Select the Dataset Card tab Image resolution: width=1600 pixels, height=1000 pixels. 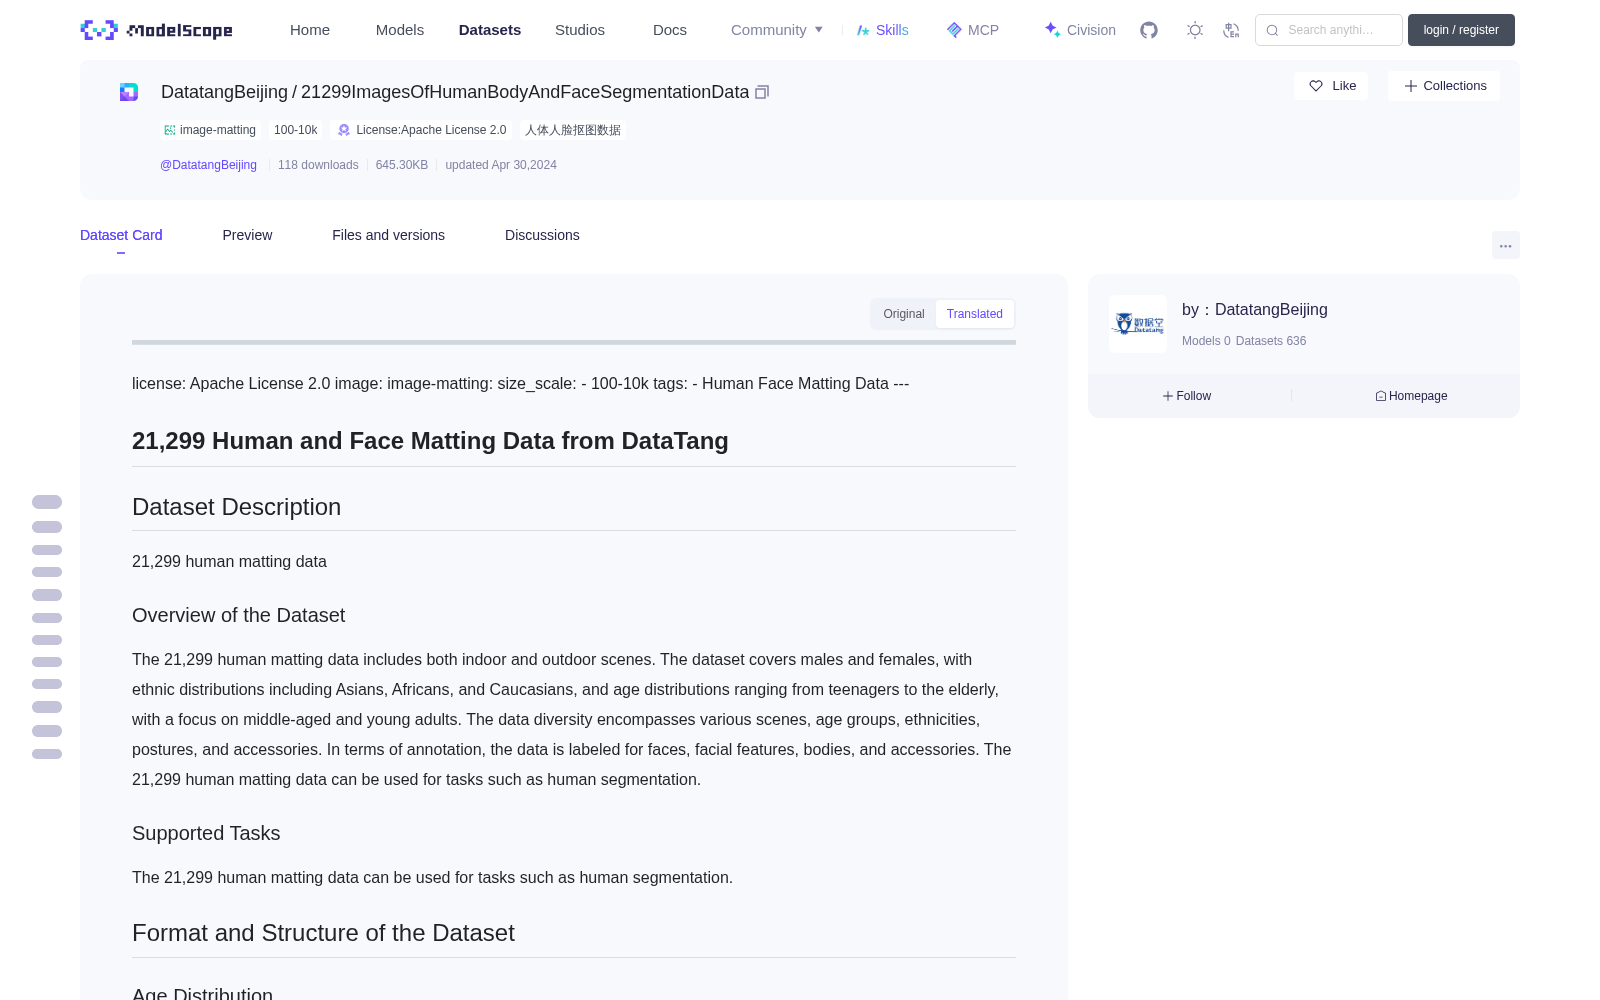point(121,235)
